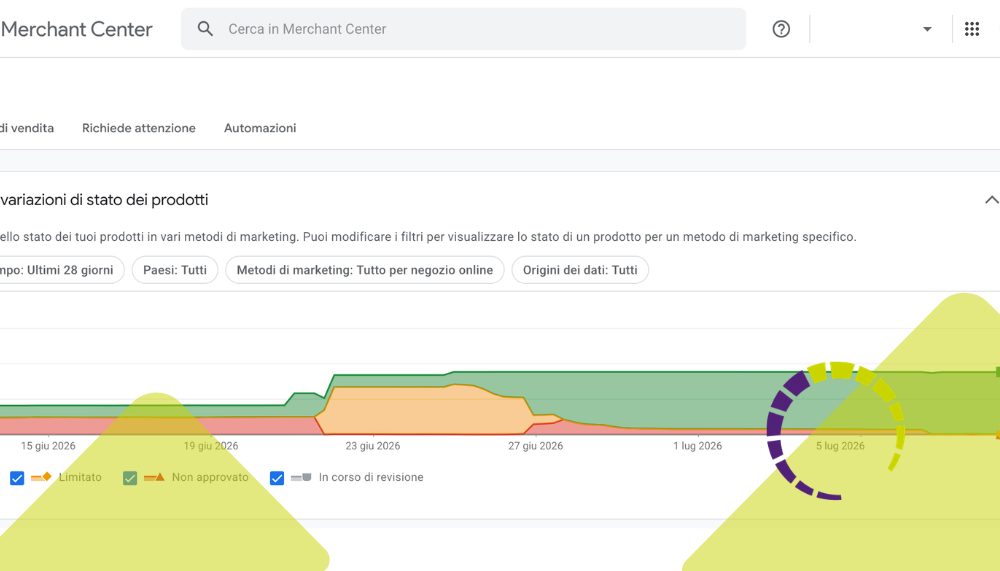Screen dimensions: 1000x571
Task: Open the help question mark icon
Action: pyautogui.click(x=781, y=29)
